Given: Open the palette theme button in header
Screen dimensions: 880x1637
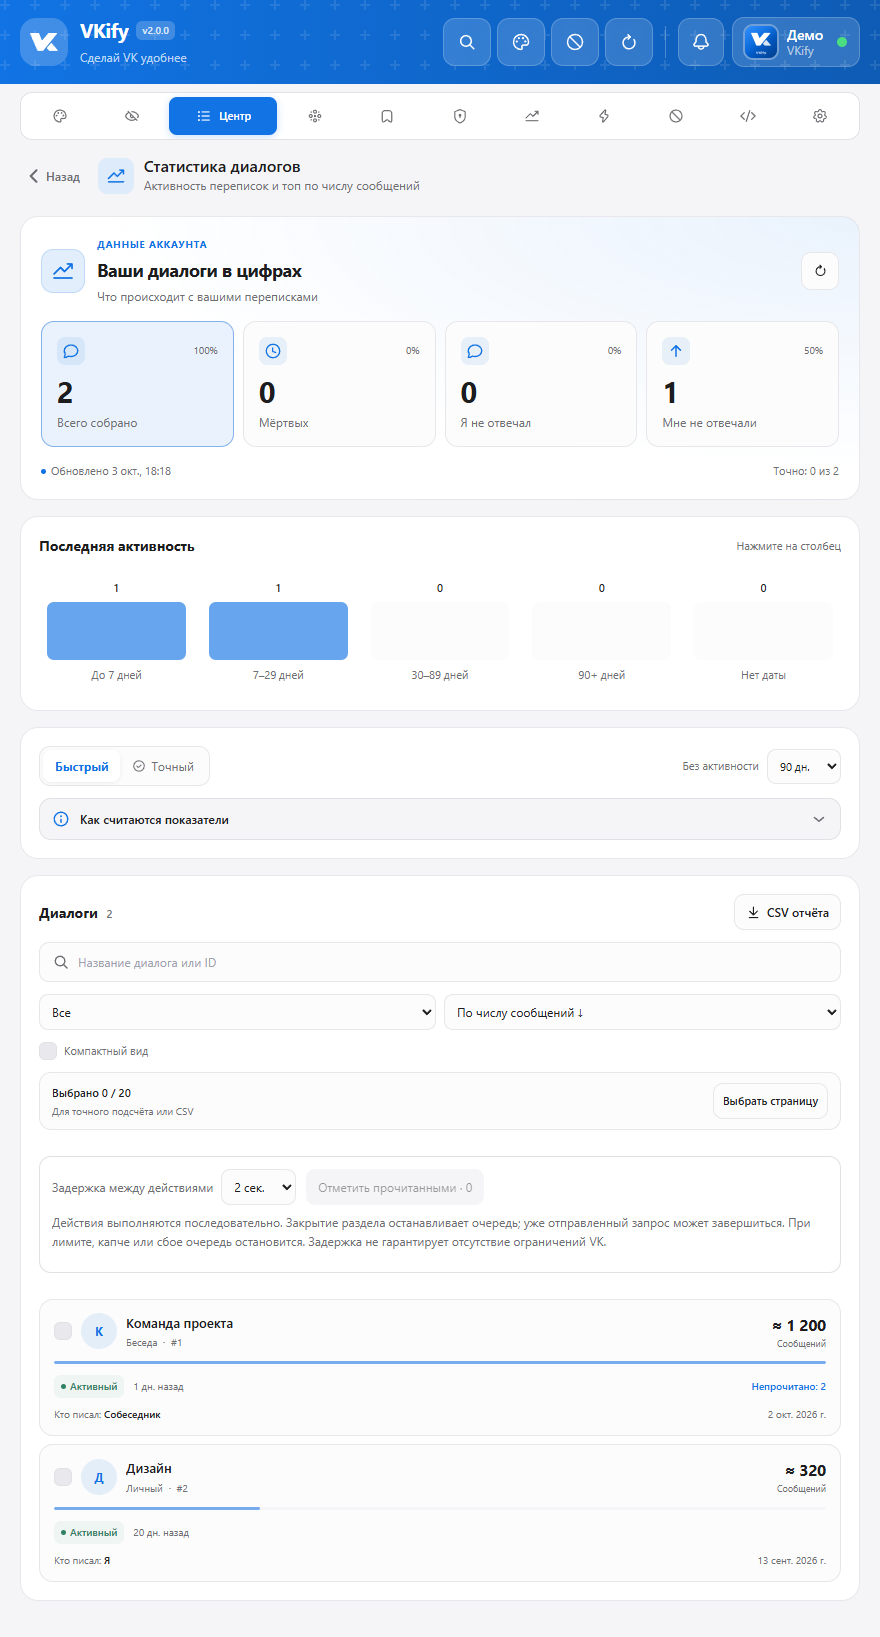Looking at the screenshot, I should [521, 42].
